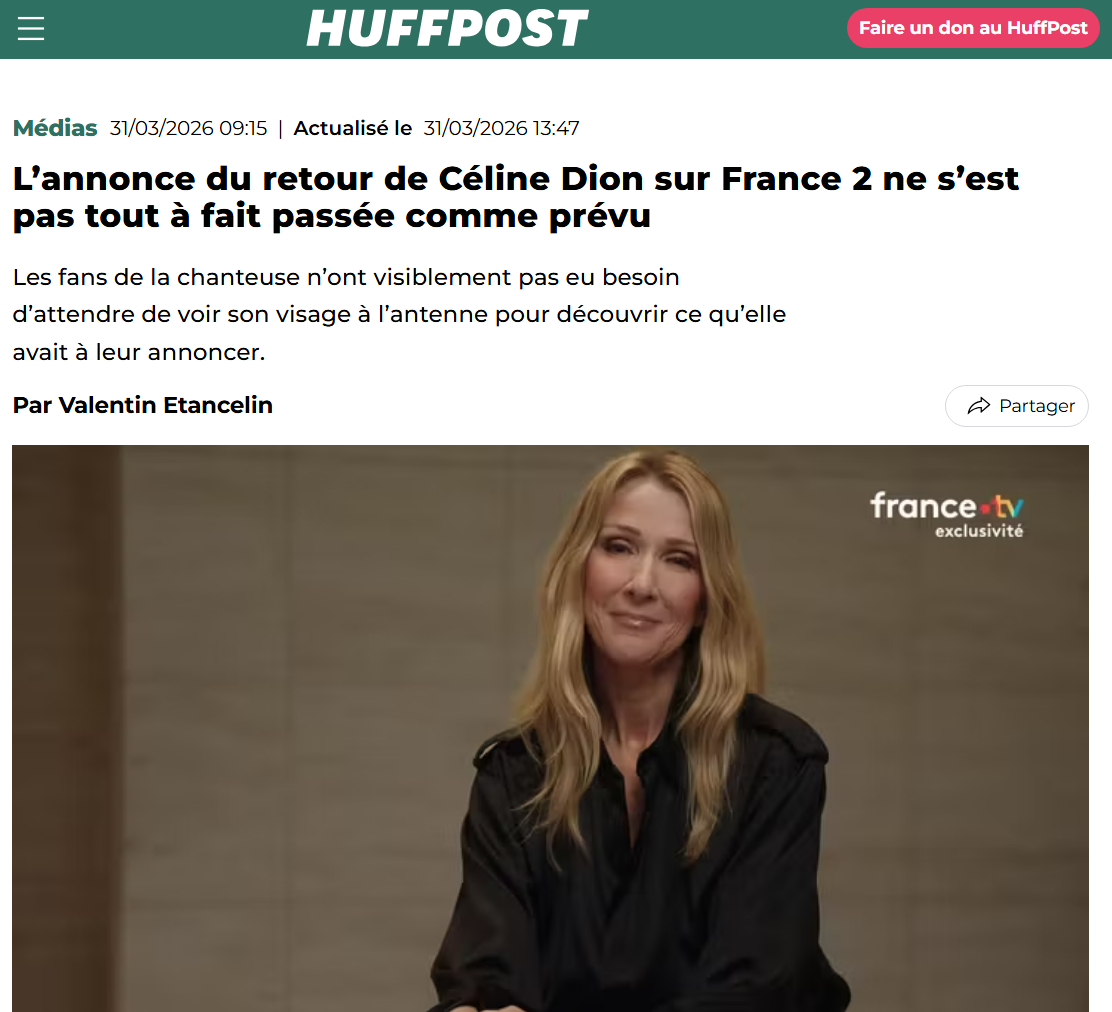The height and width of the screenshot is (1012, 1112).
Task: Open the Partager share button
Action: (1016, 406)
